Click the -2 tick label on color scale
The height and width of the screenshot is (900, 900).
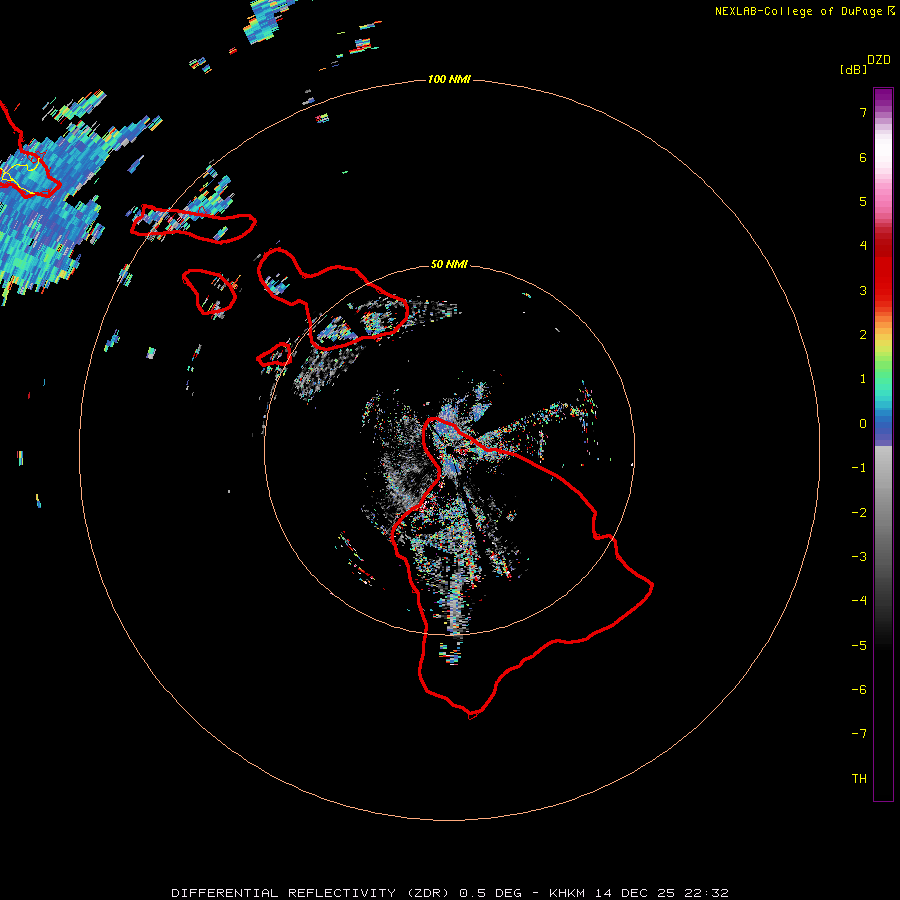[x=859, y=513]
